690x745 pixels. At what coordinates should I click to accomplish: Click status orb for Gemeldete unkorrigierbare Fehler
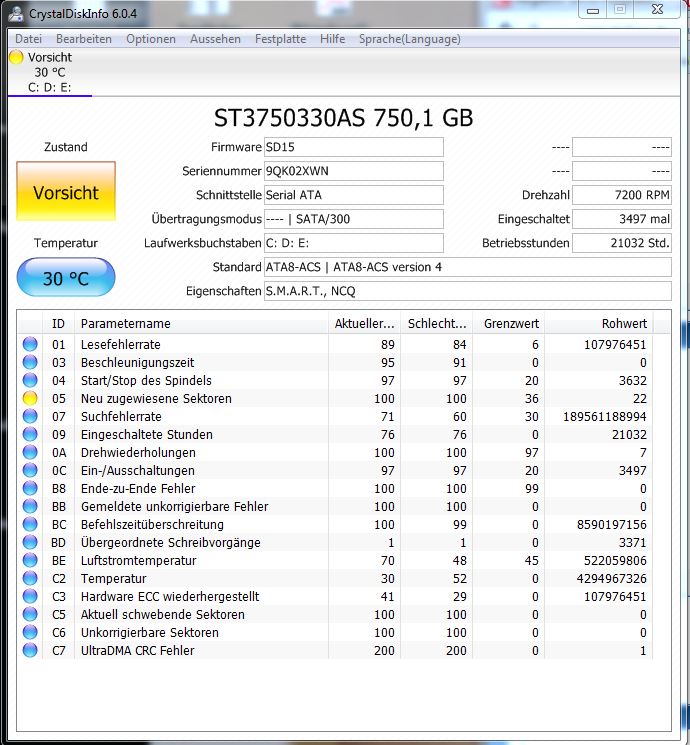pyautogui.click(x=30, y=506)
